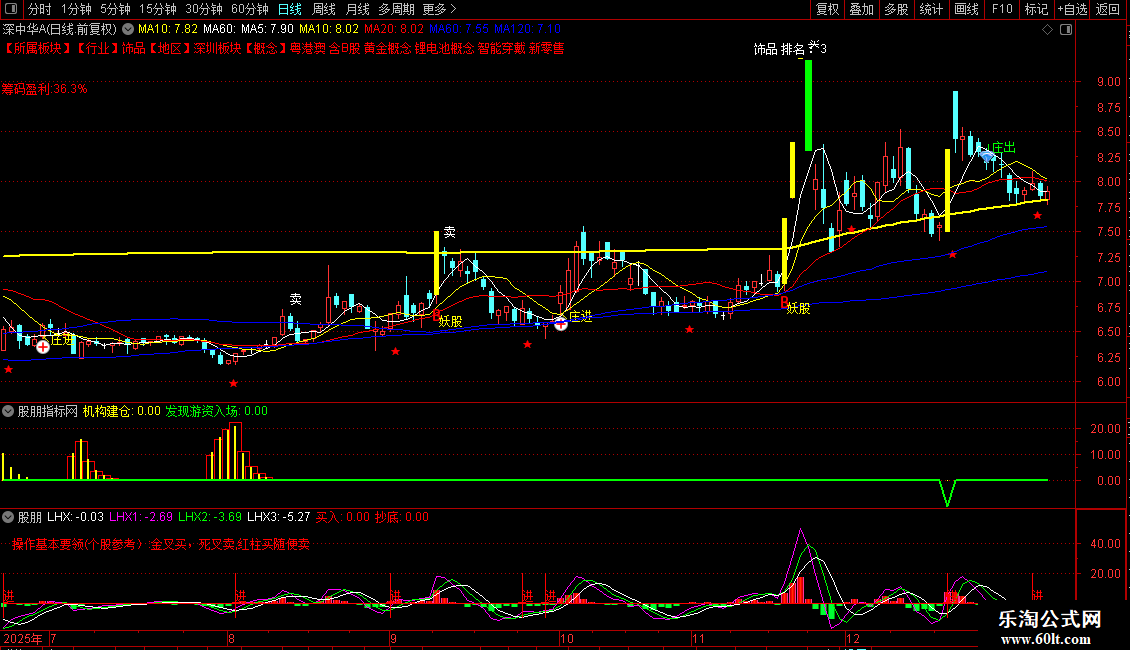This screenshot has height=650, width=1130.
Task: Click the 标记 mark button
Action: (1036, 9)
